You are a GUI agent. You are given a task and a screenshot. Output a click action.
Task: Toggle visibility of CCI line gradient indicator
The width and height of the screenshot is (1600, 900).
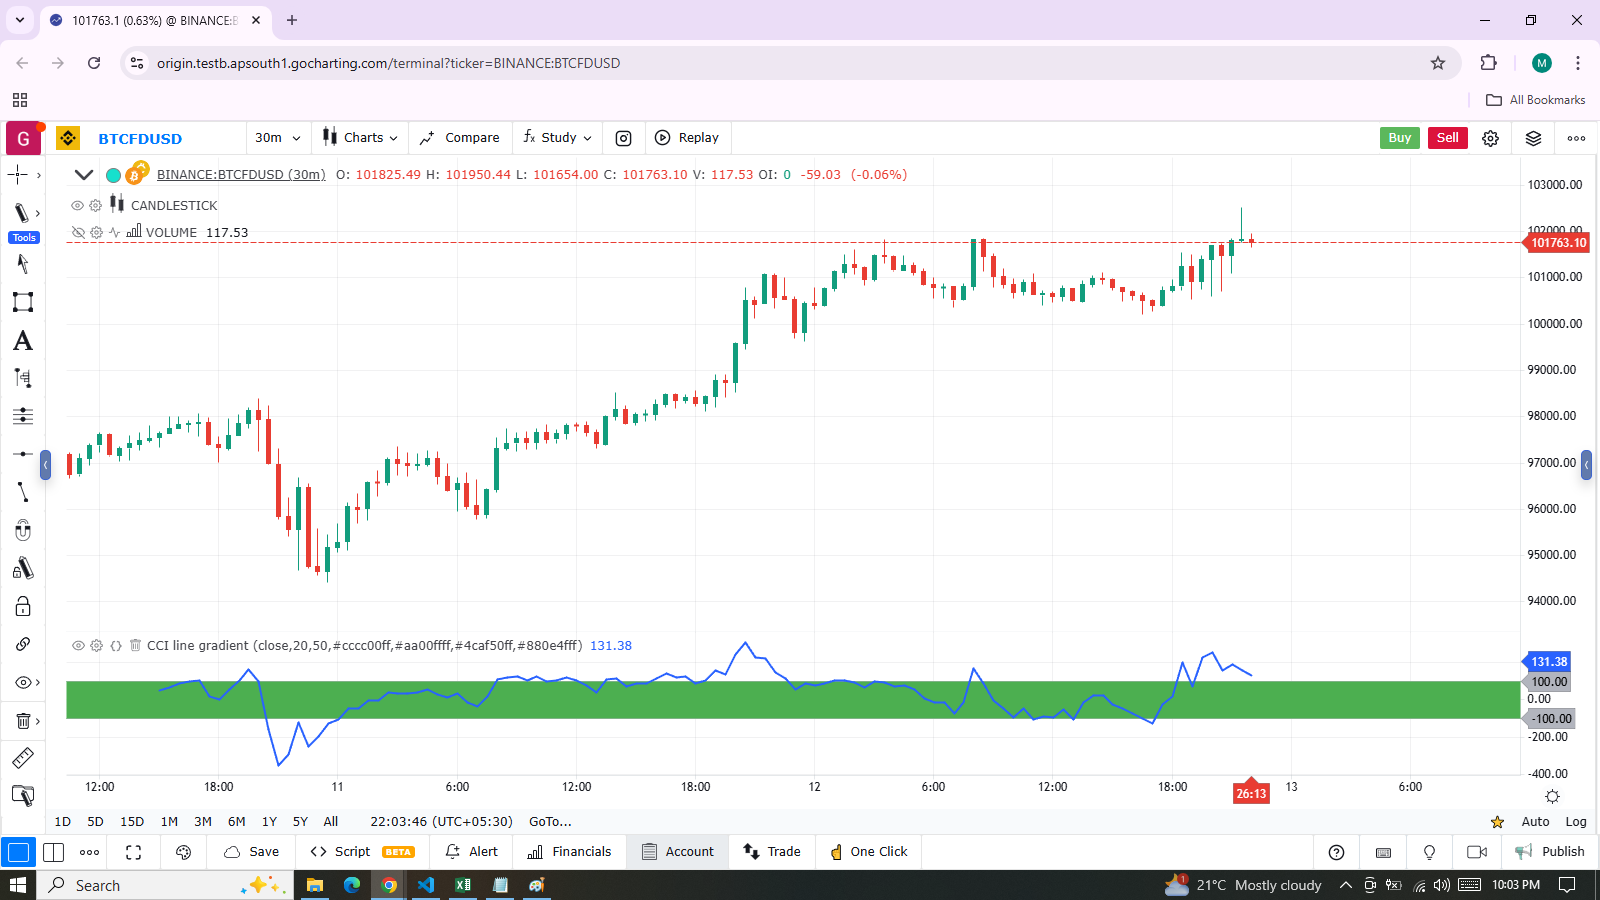point(77,646)
